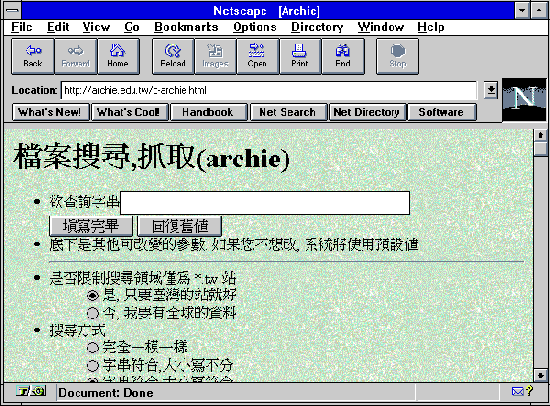Submit the form with 填寫完畢 button
550x406 pixels.
(91, 226)
